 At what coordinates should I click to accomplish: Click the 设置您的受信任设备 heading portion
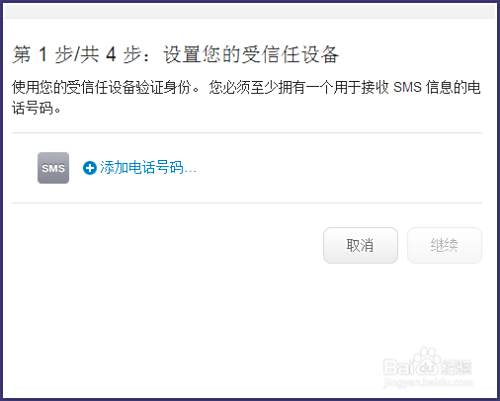(x=251, y=54)
